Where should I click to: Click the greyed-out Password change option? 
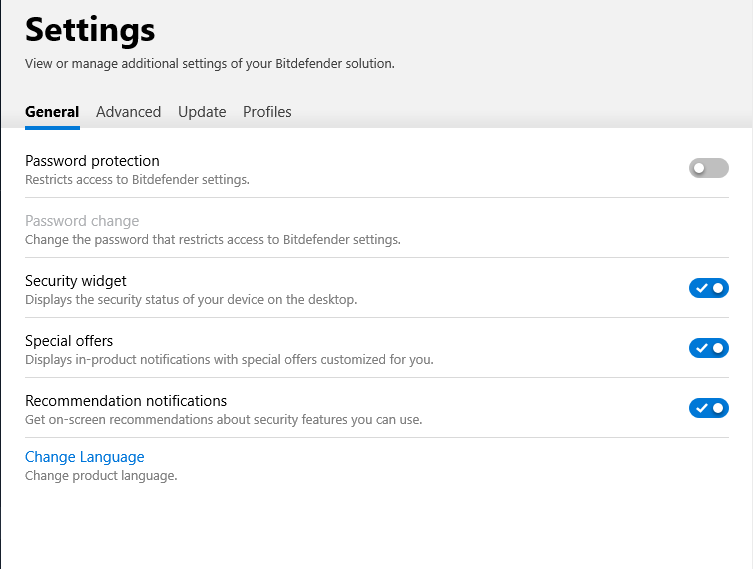point(82,221)
